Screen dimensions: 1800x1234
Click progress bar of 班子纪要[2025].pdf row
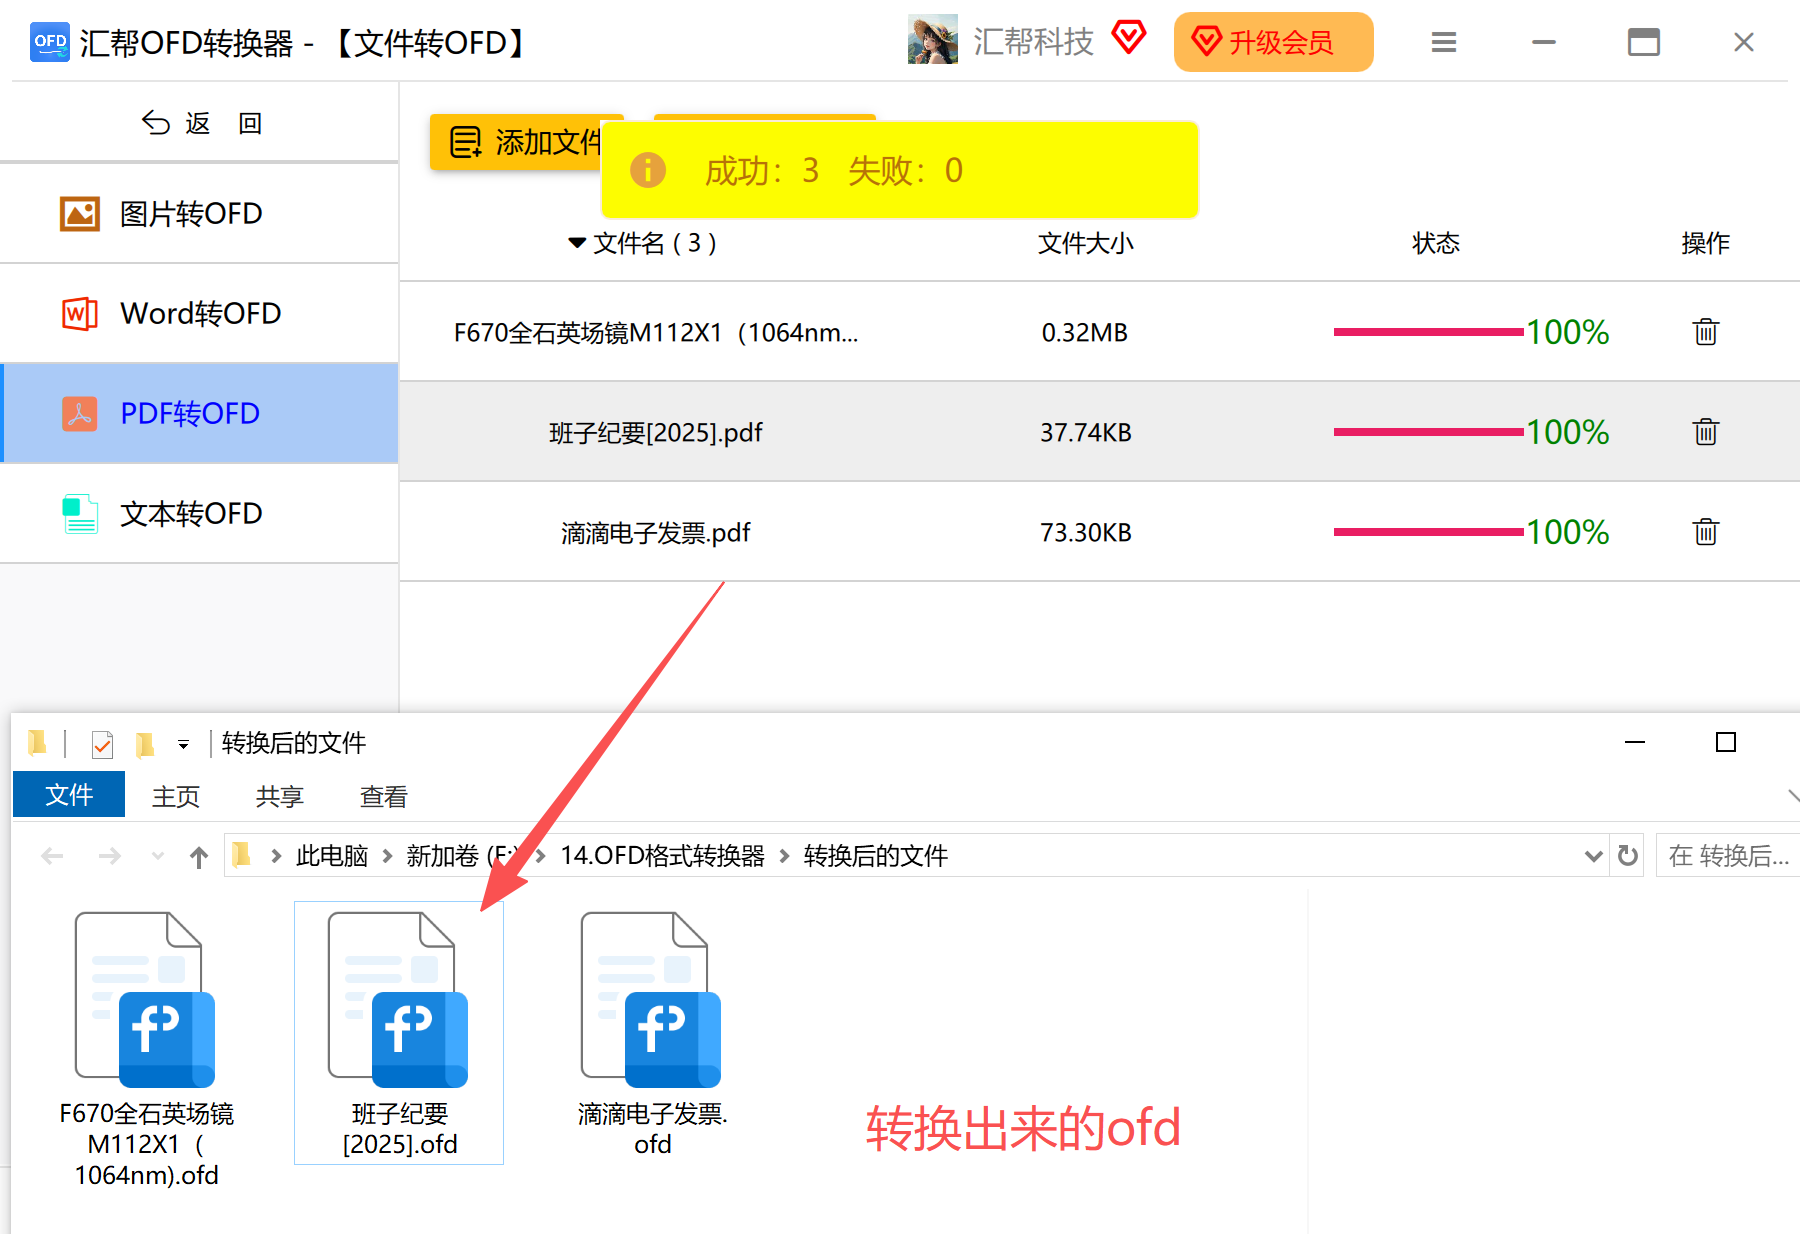(x=1429, y=432)
